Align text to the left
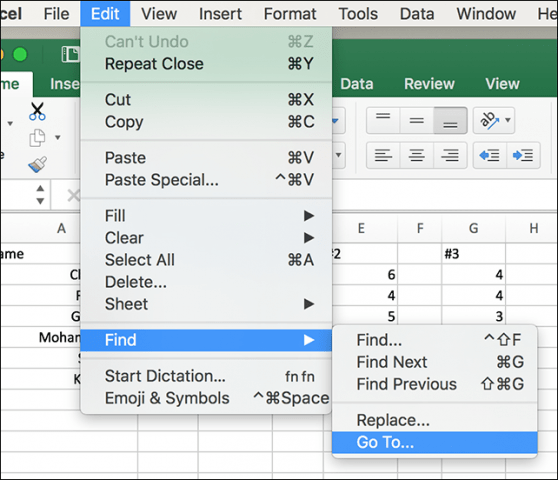 [x=383, y=155]
